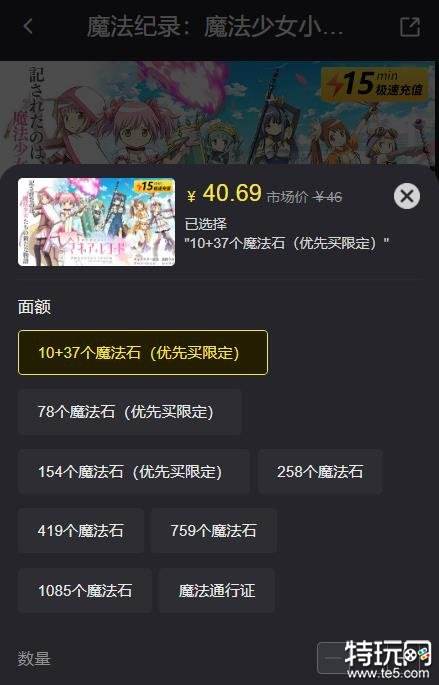Select 154个魔法石 (优先买限定) option

click(134, 472)
